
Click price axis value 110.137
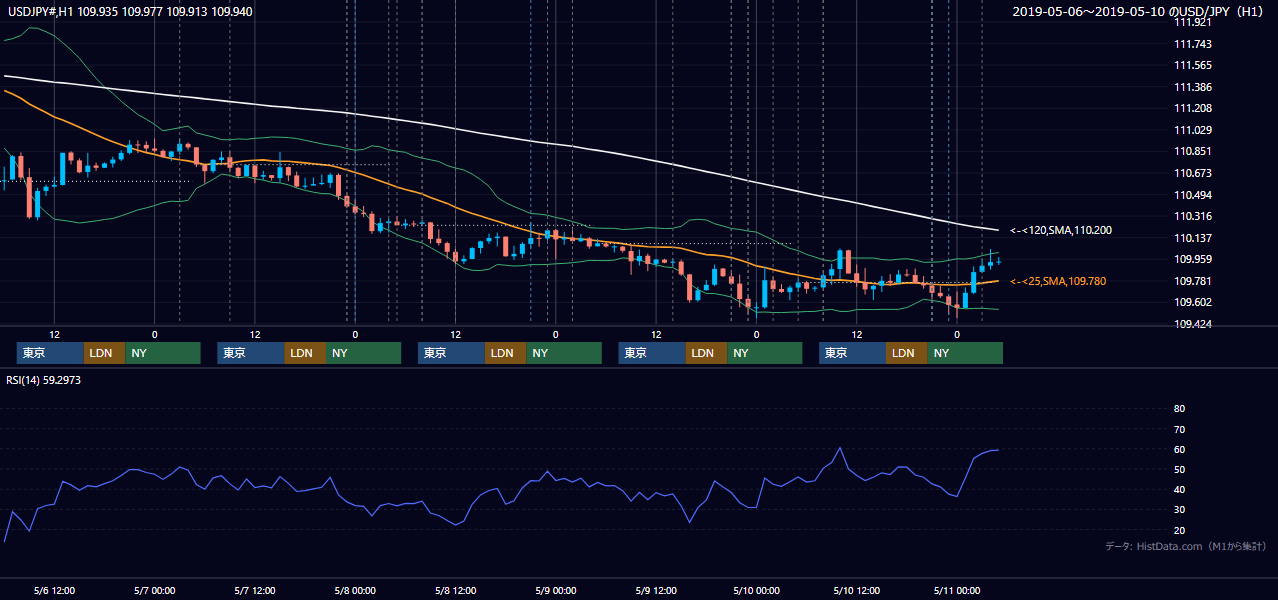[1192, 238]
